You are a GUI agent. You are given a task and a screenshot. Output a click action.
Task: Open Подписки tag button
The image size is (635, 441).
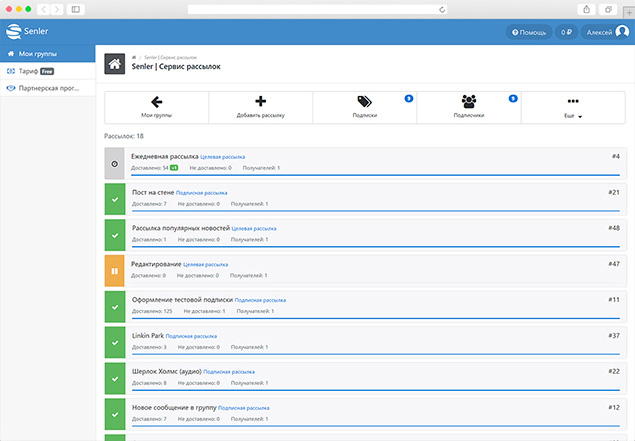click(364, 107)
